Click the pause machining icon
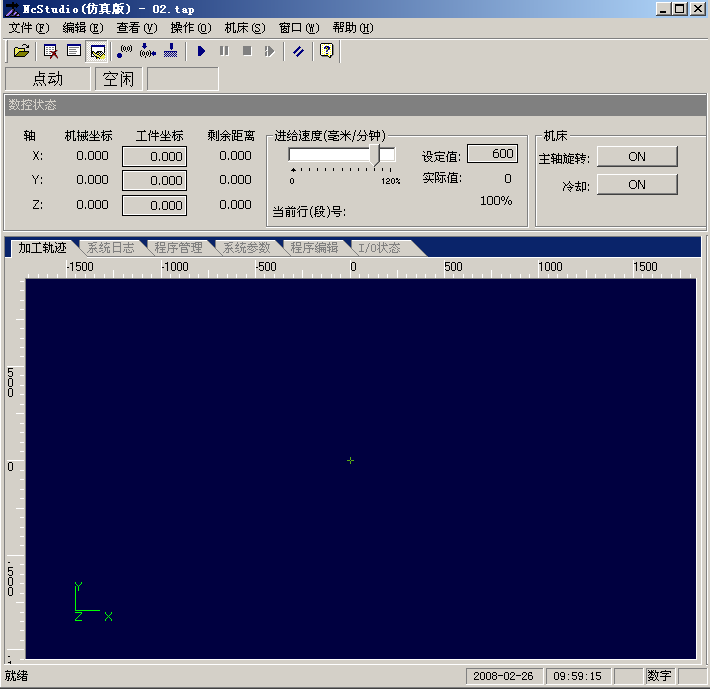710x689 pixels. coord(224,51)
